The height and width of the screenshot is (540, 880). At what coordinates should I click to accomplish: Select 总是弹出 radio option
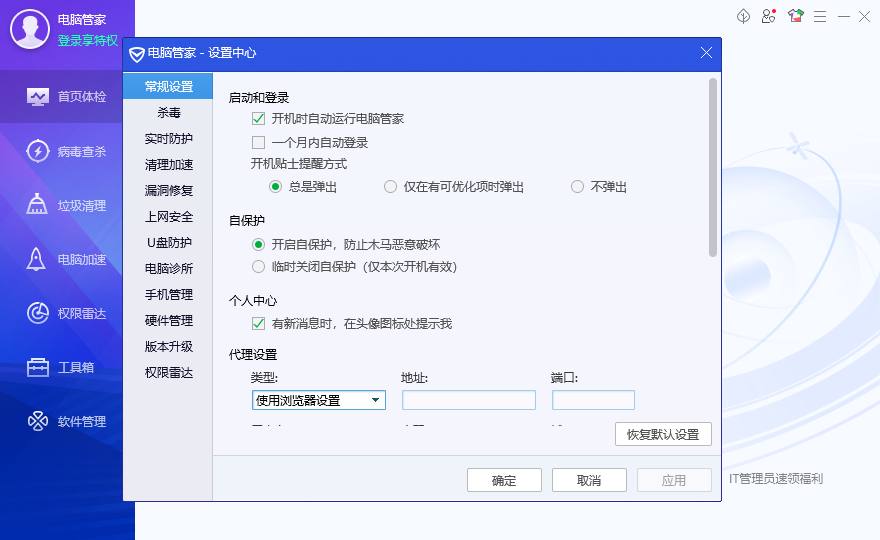[275, 186]
